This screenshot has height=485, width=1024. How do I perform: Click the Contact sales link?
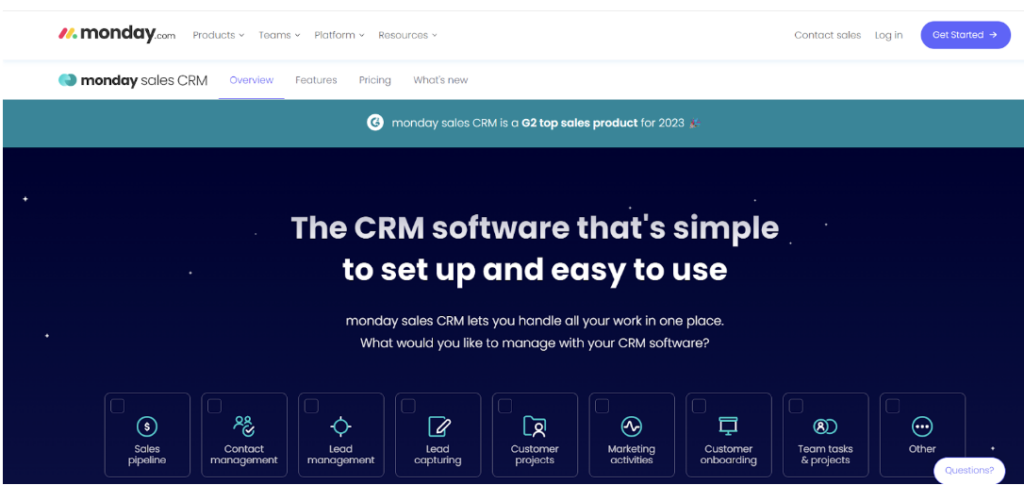(x=827, y=35)
